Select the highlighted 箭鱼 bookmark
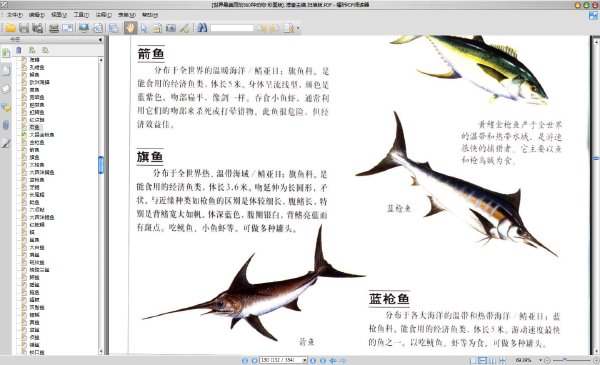The image size is (600, 365). [x=35, y=127]
